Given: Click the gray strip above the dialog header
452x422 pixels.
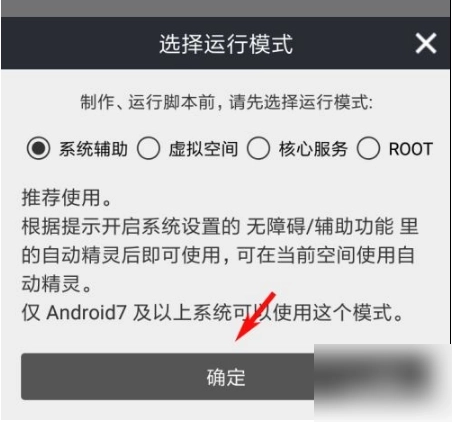Looking at the screenshot, I should point(226,8).
